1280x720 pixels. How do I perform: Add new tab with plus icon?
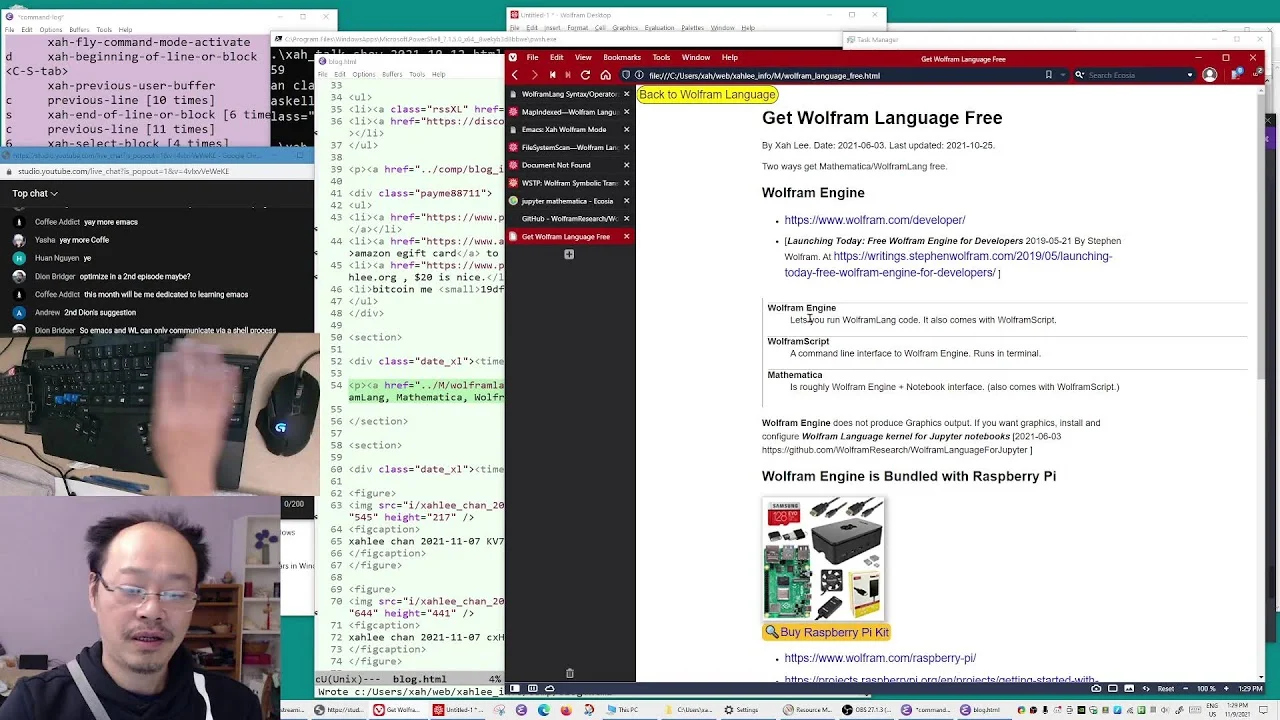point(569,254)
